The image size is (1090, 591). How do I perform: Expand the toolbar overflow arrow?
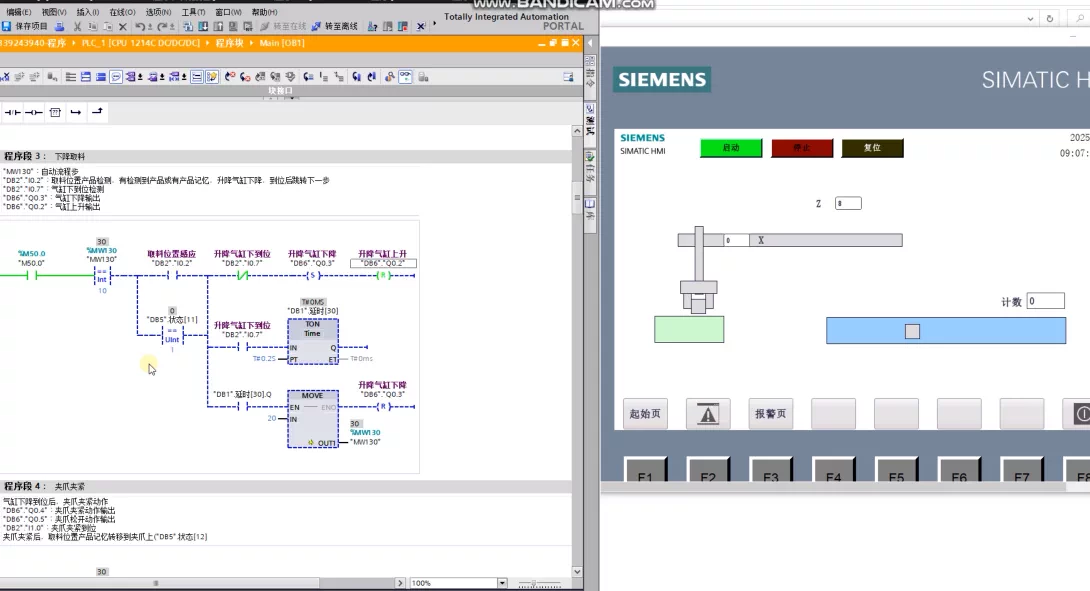pos(435,24)
